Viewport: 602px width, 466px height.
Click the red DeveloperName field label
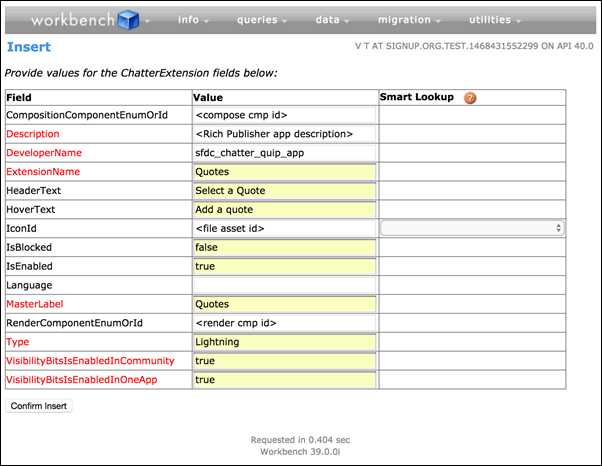[44, 153]
